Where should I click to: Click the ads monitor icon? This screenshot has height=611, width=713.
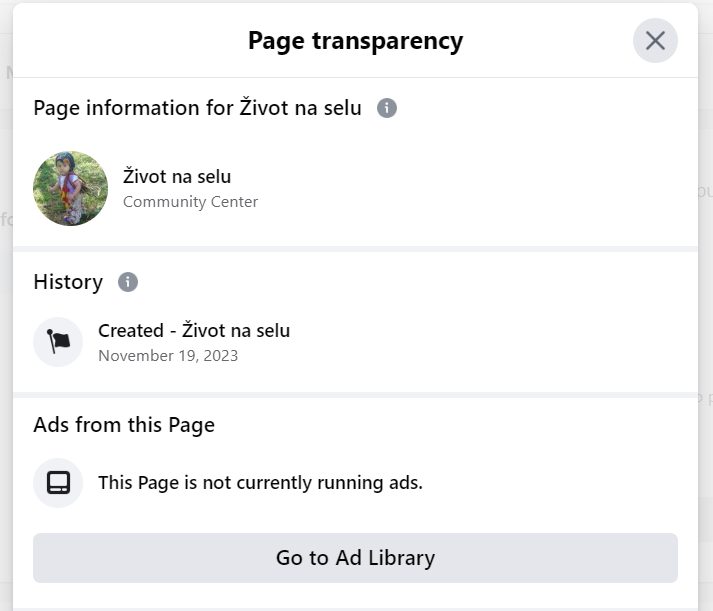(58, 483)
